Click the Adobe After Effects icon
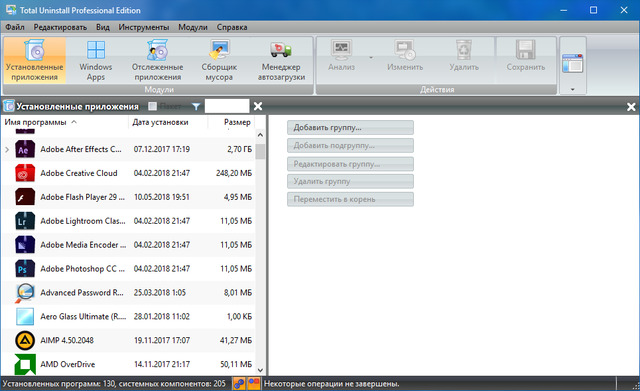 coord(25,149)
